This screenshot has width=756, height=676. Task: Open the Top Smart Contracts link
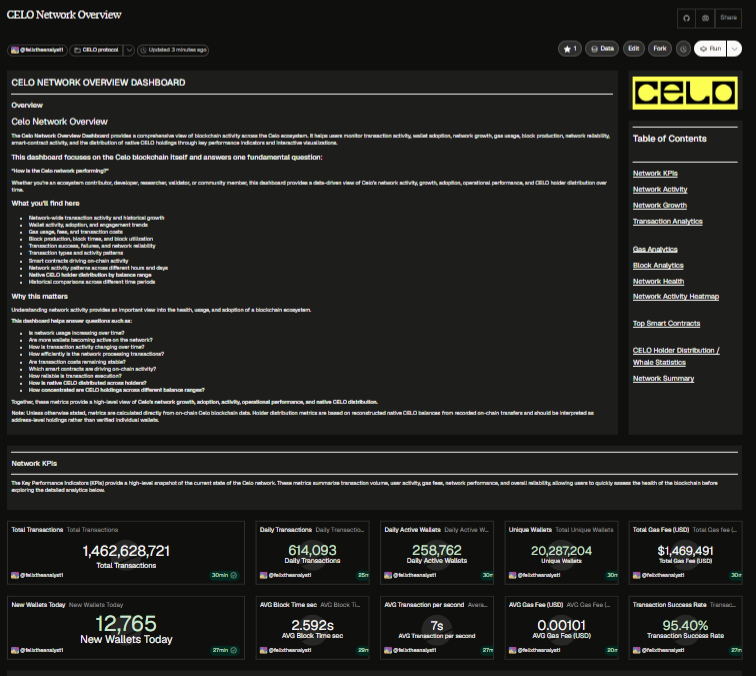tap(666, 324)
